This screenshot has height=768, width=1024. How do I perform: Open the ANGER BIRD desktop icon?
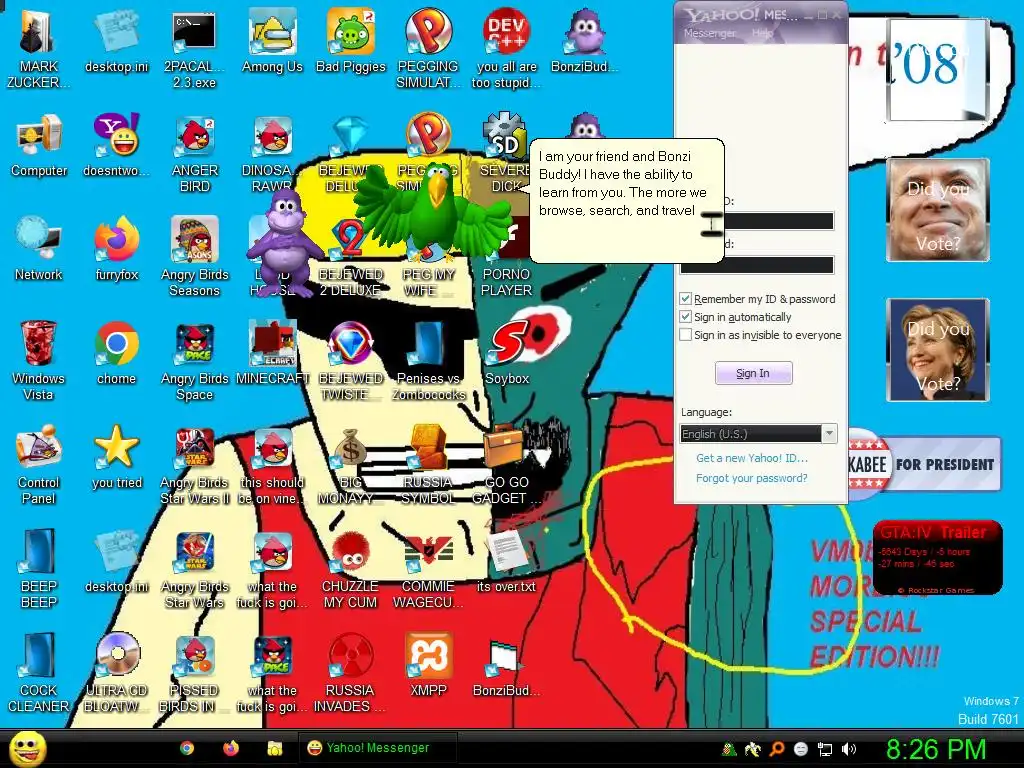(194, 153)
